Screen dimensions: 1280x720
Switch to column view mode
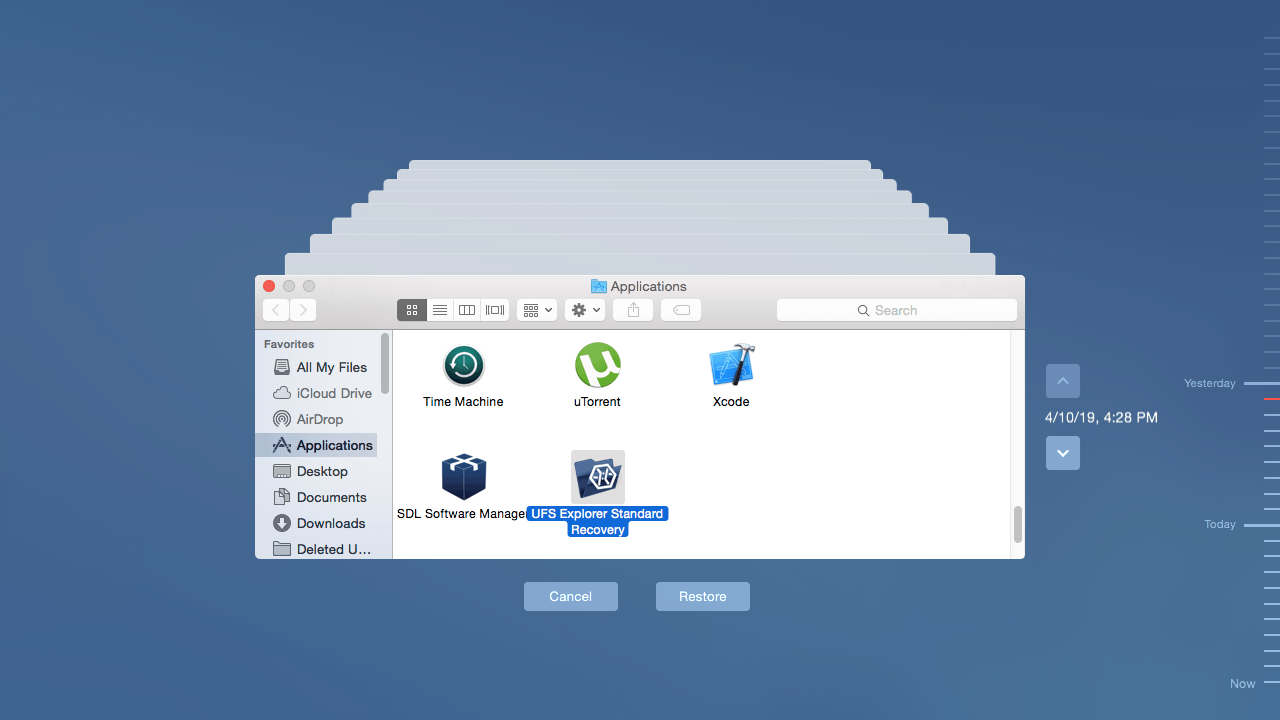pos(466,310)
